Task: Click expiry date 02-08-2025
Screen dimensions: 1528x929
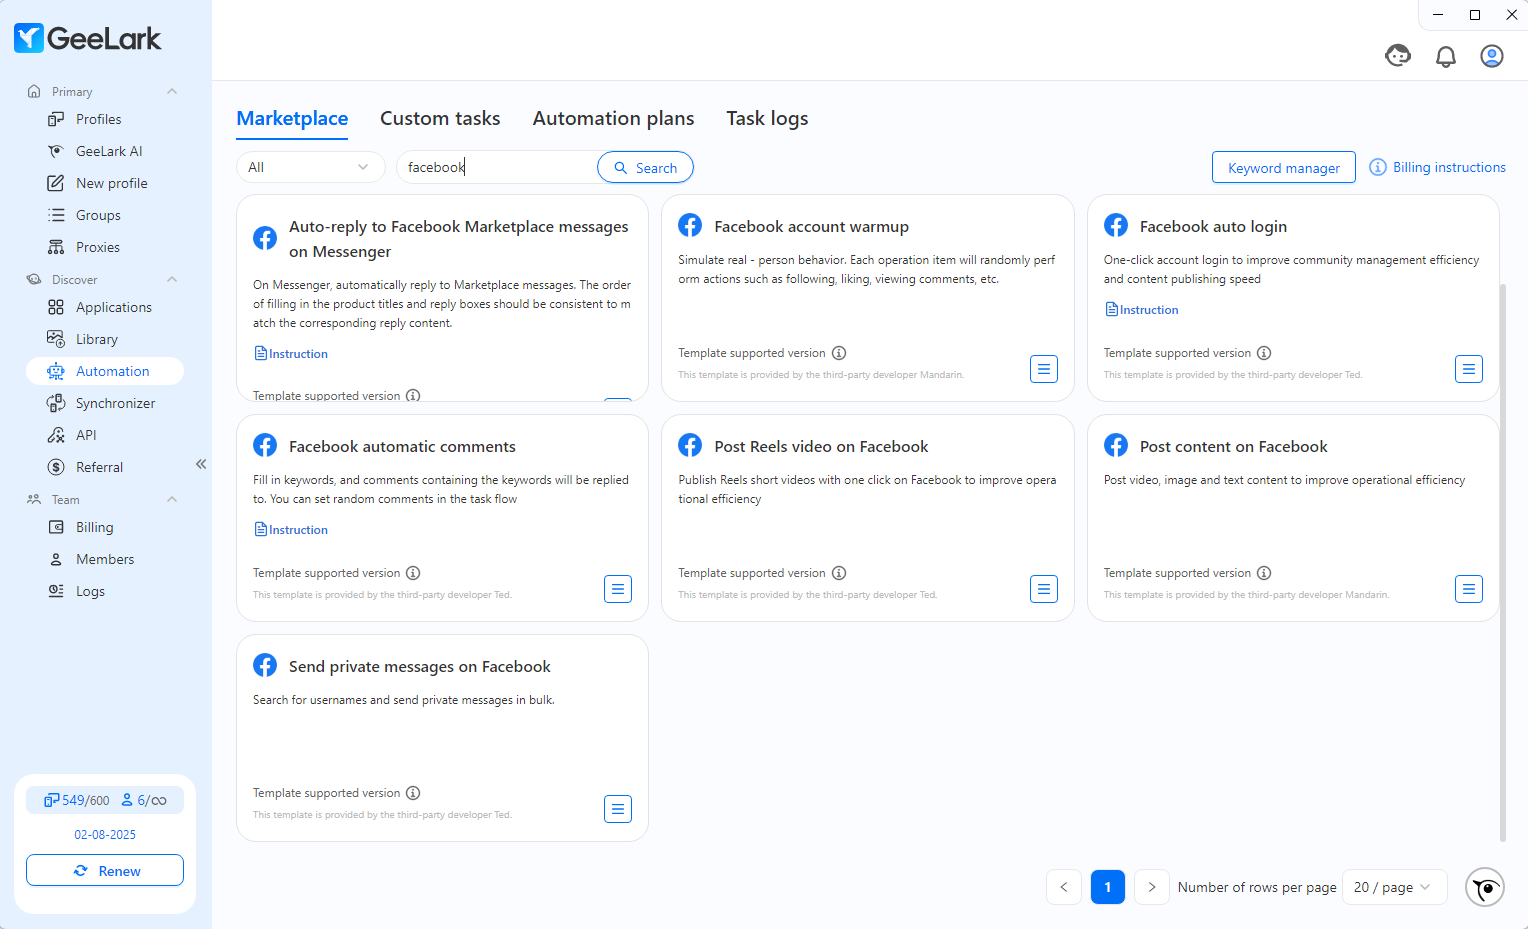Action: pos(105,834)
